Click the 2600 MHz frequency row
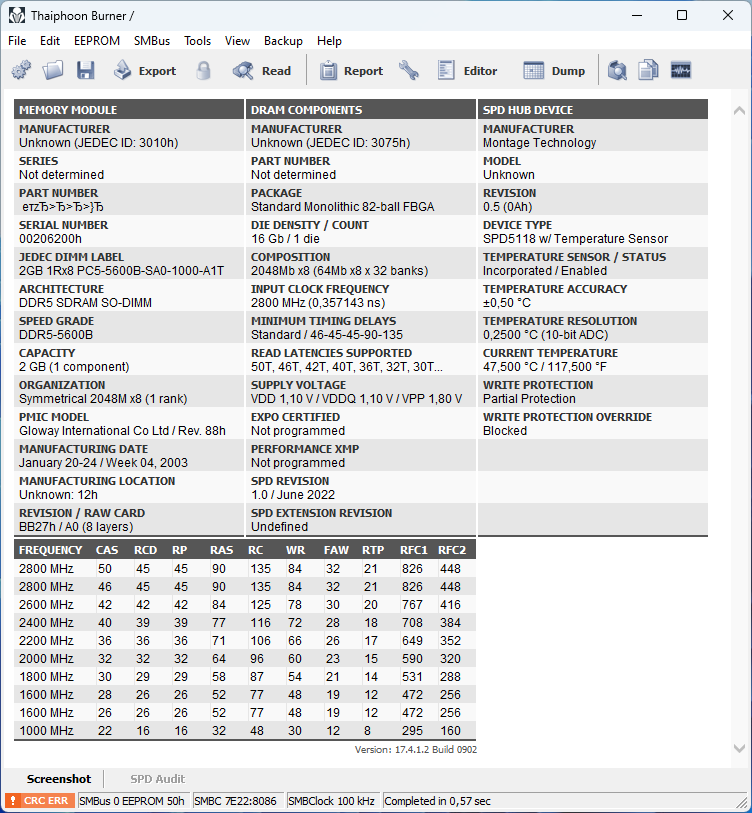This screenshot has height=813, width=752. [x=245, y=605]
